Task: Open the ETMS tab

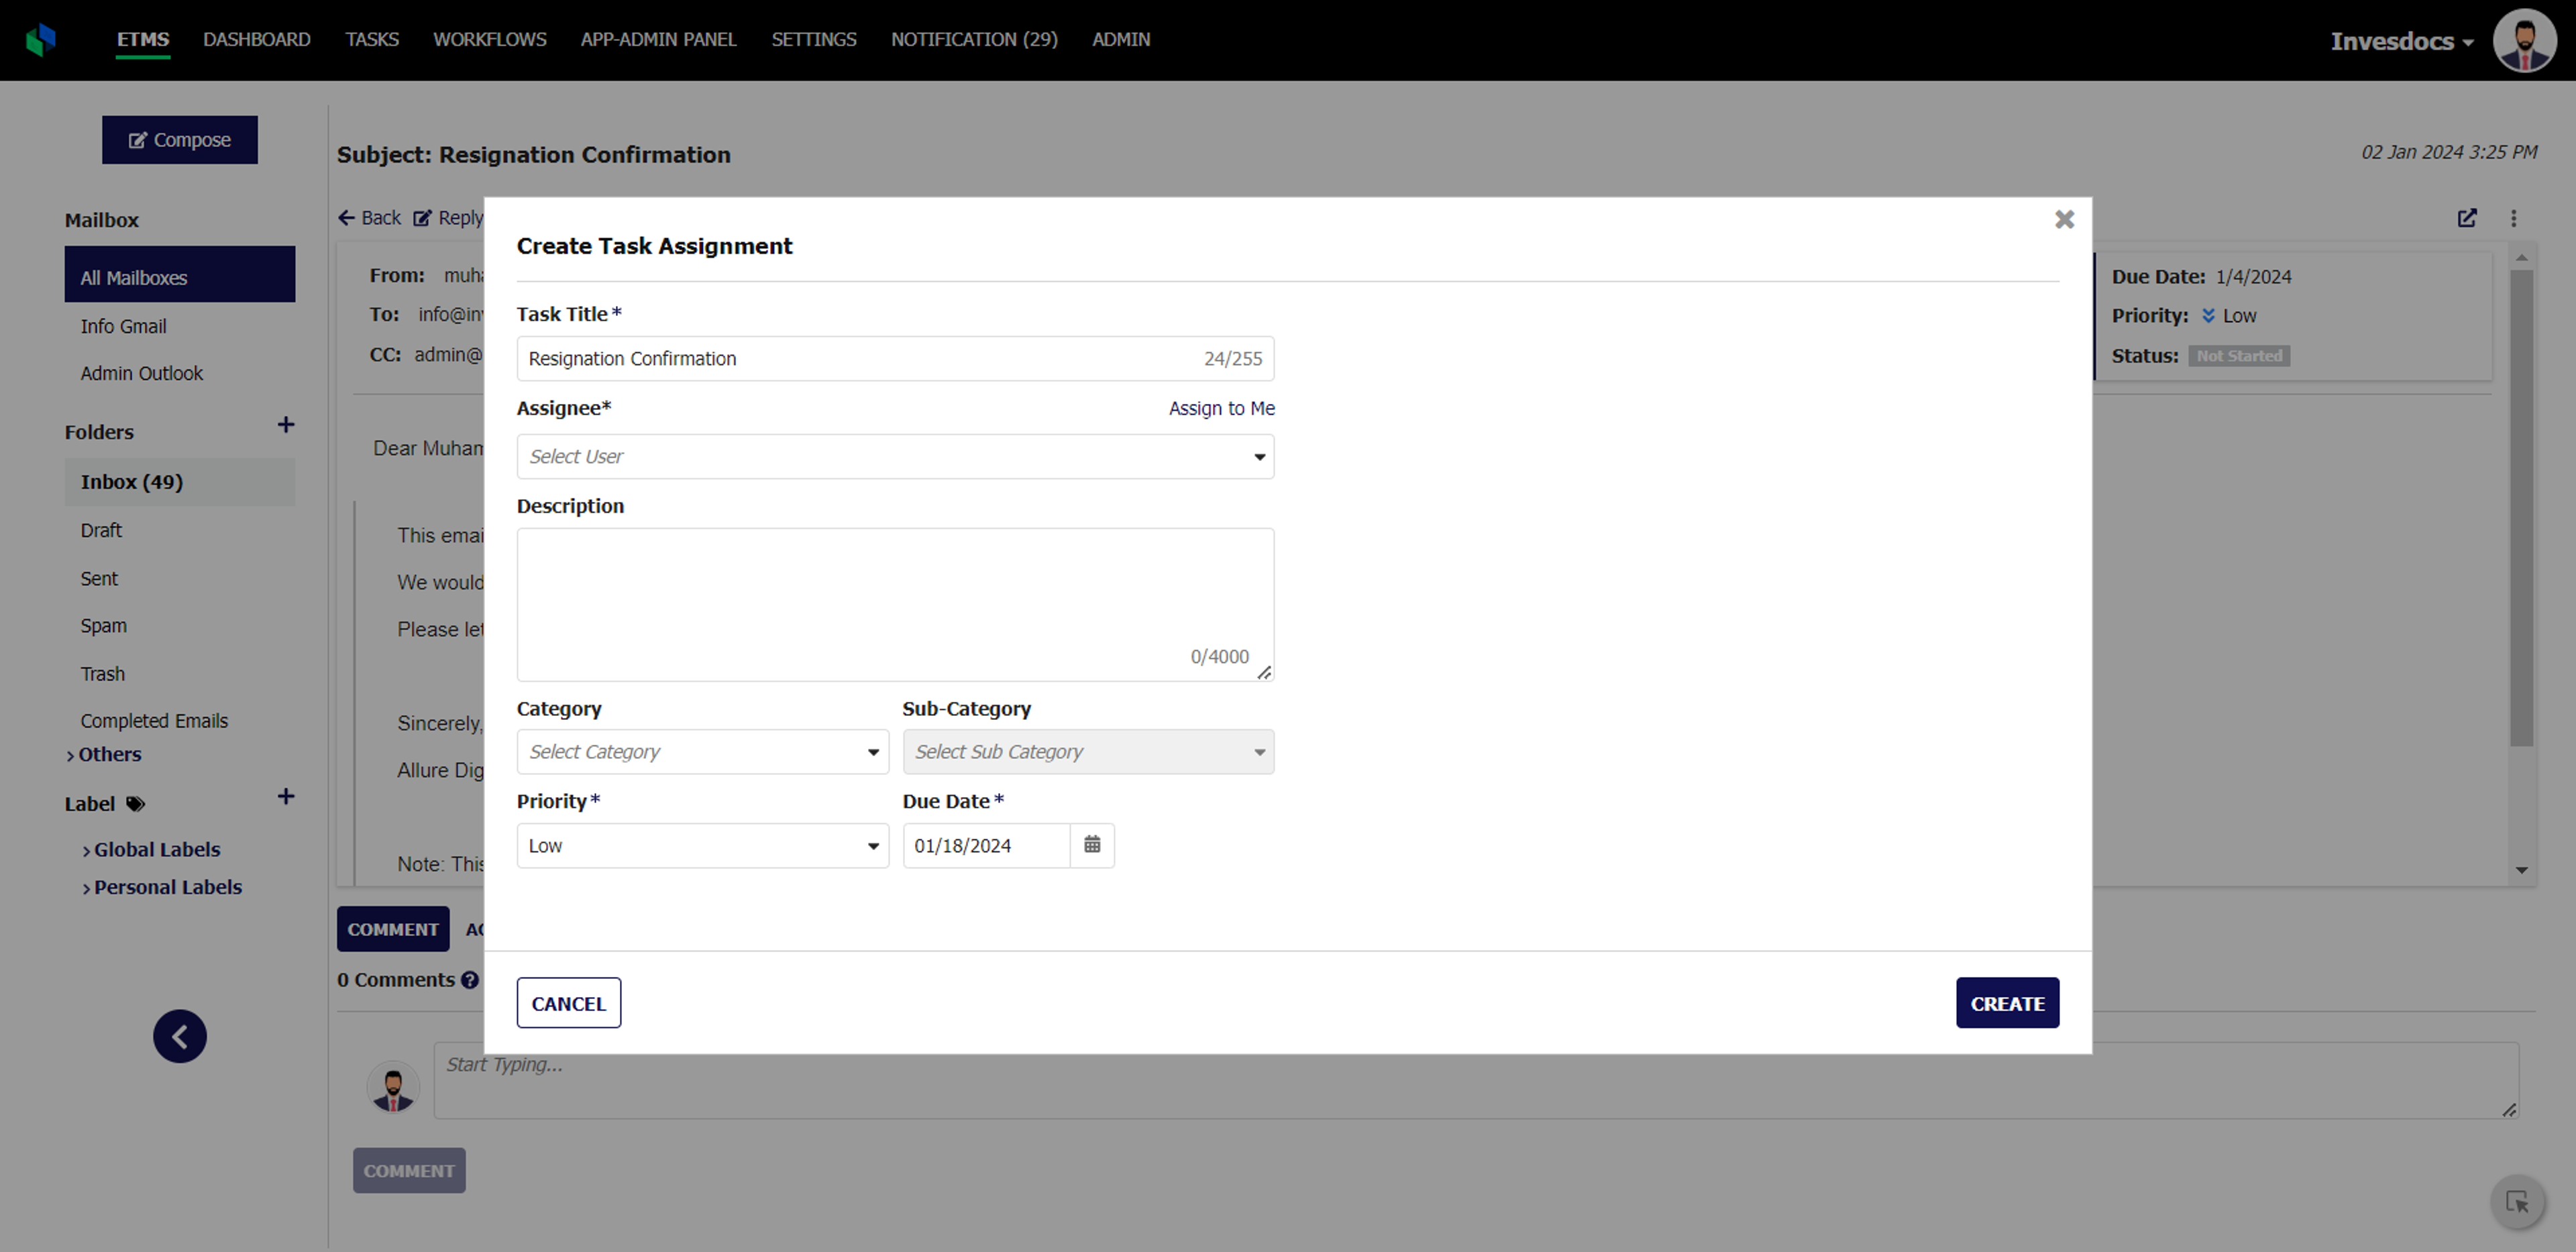Action: pos(143,40)
